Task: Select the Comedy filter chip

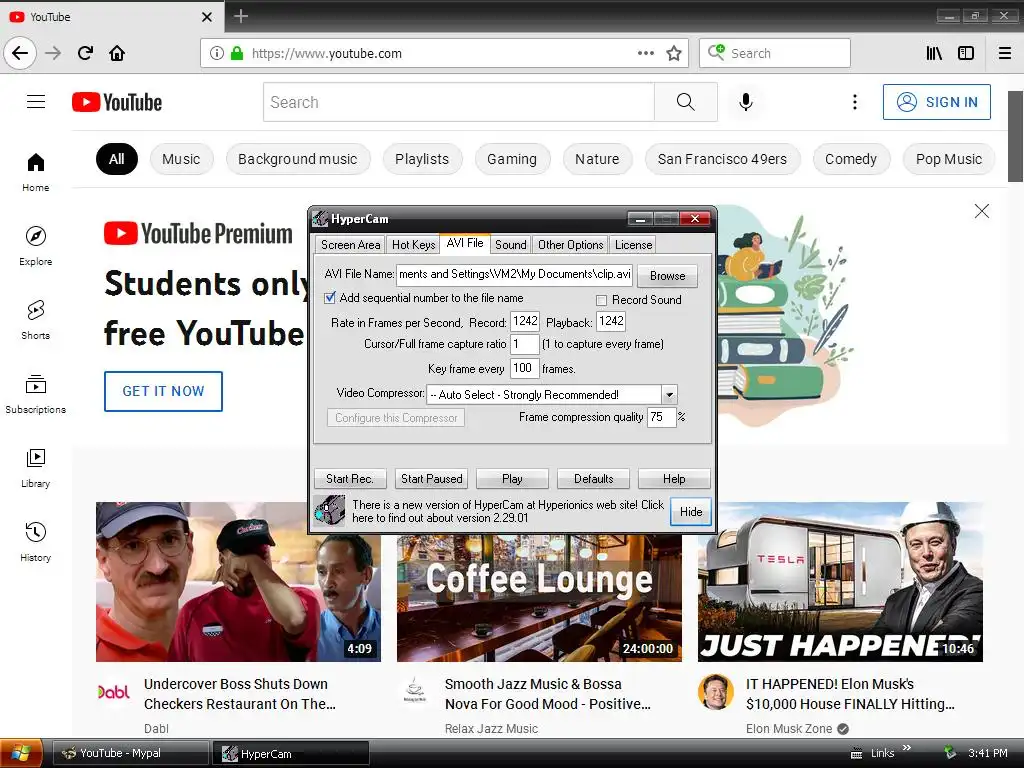Action: click(x=850, y=159)
